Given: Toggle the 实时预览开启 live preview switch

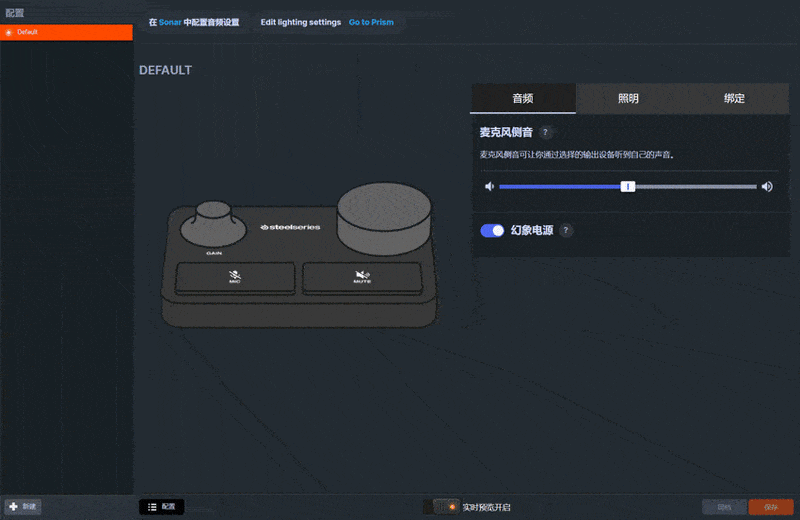Looking at the screenshot, I should tap(441, 507).
